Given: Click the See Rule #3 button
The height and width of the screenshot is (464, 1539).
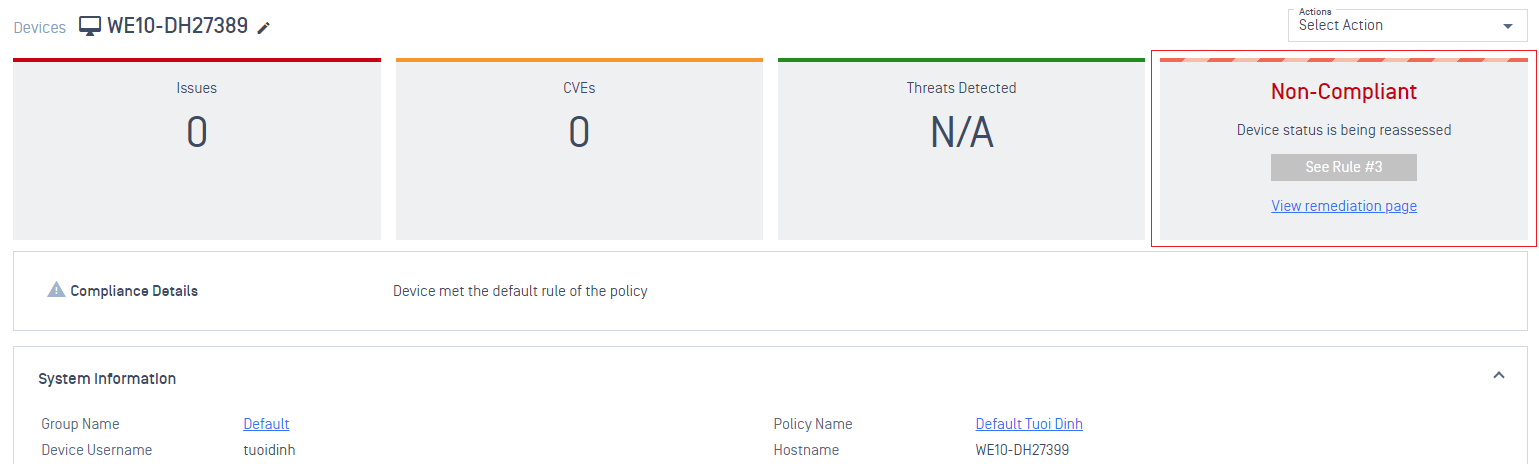Looking at the screenshot, I should tap(1344, 167).
